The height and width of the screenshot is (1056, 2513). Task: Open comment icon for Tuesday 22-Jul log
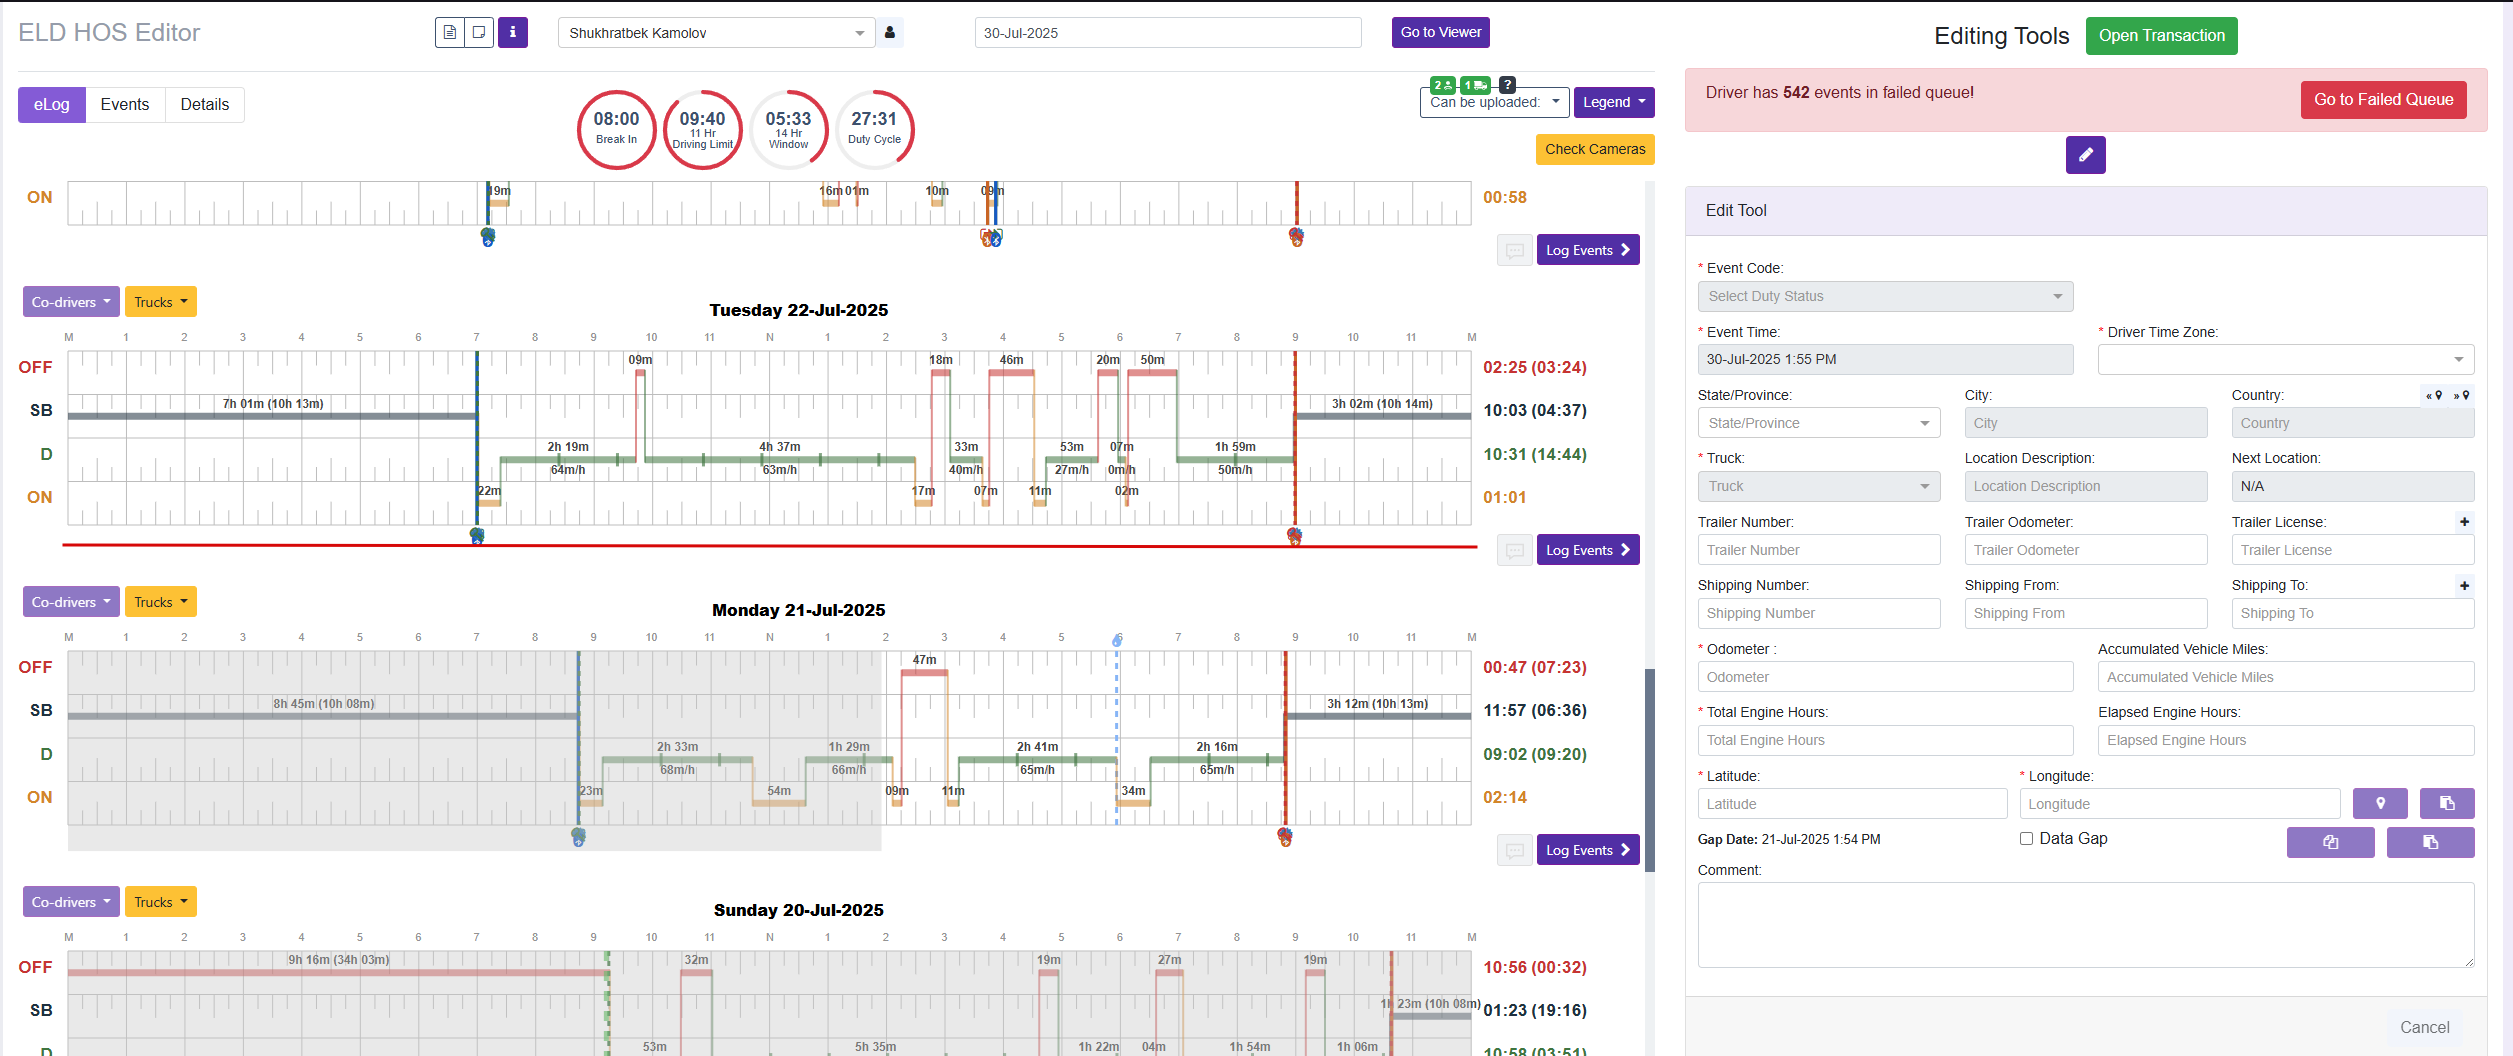click(1515, 550)
